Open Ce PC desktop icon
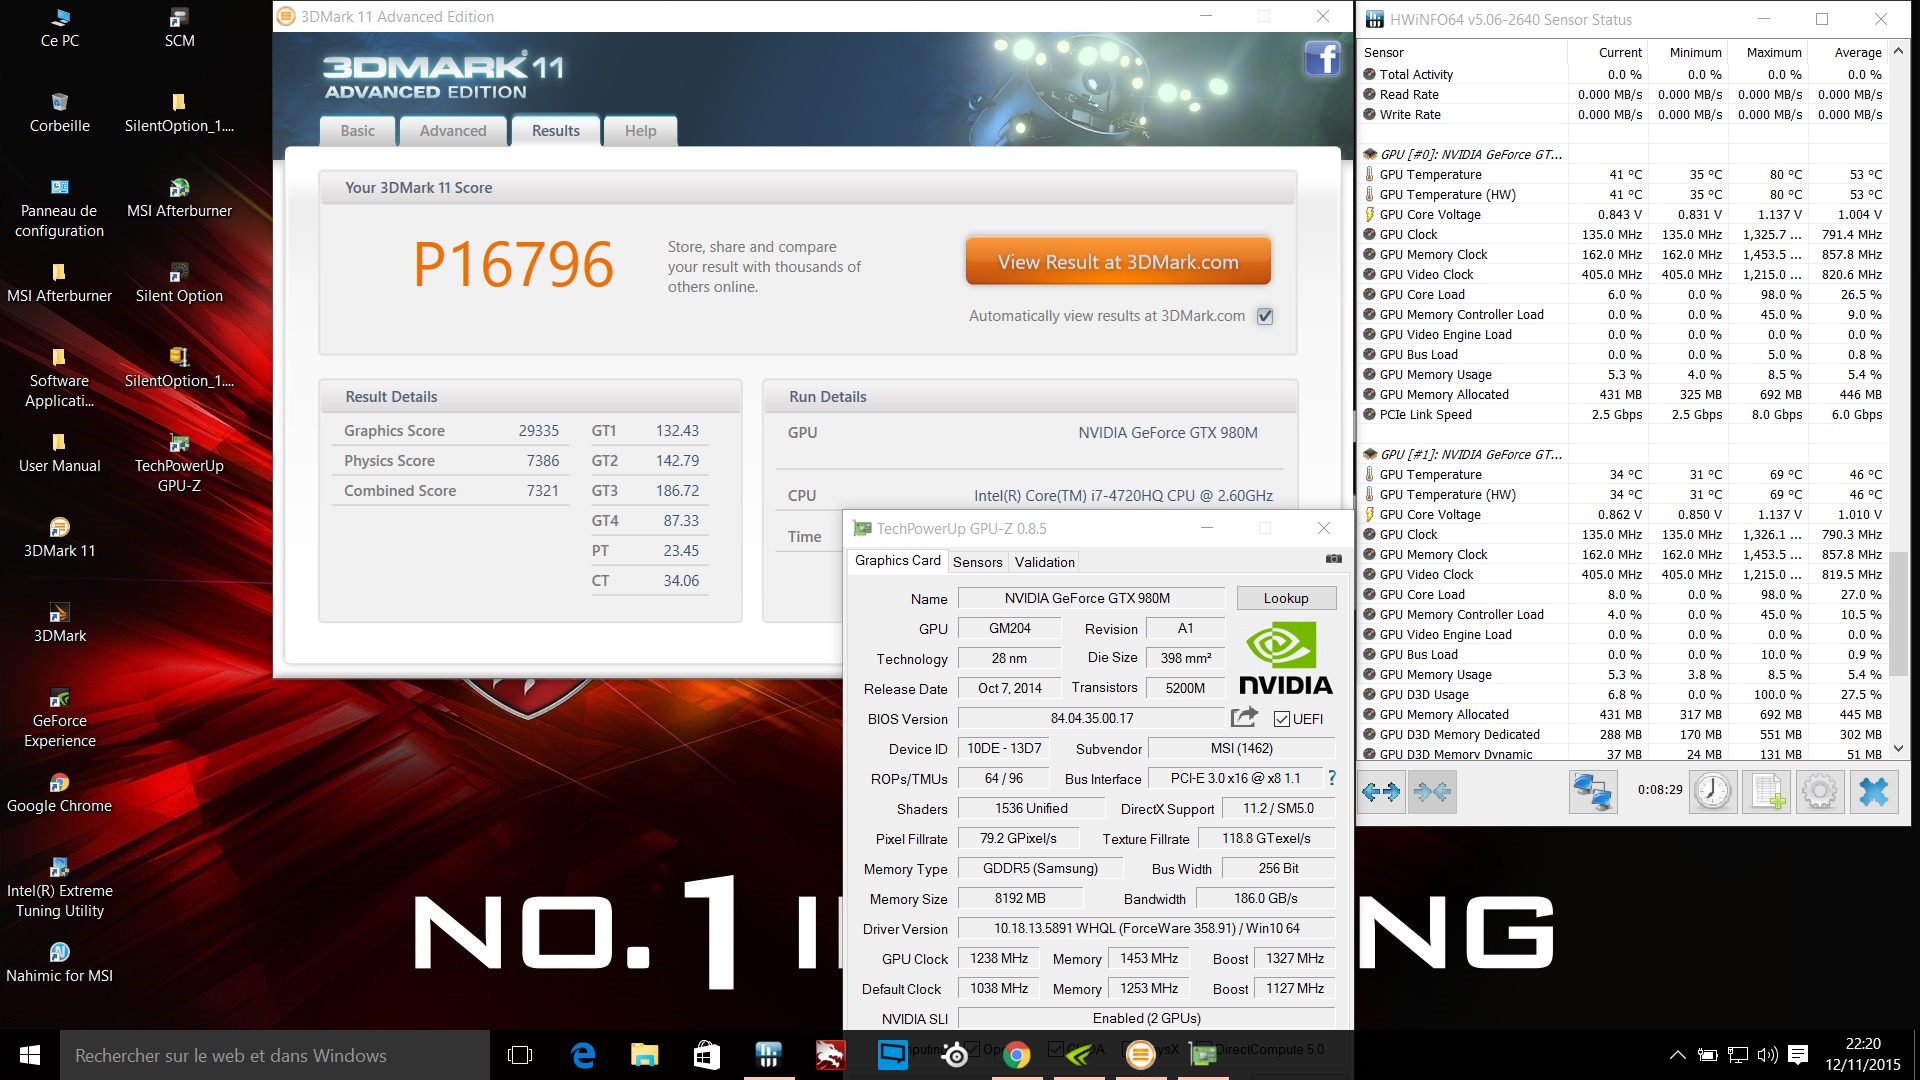This screenshot has height=1080, width=1920. point(60,28)
